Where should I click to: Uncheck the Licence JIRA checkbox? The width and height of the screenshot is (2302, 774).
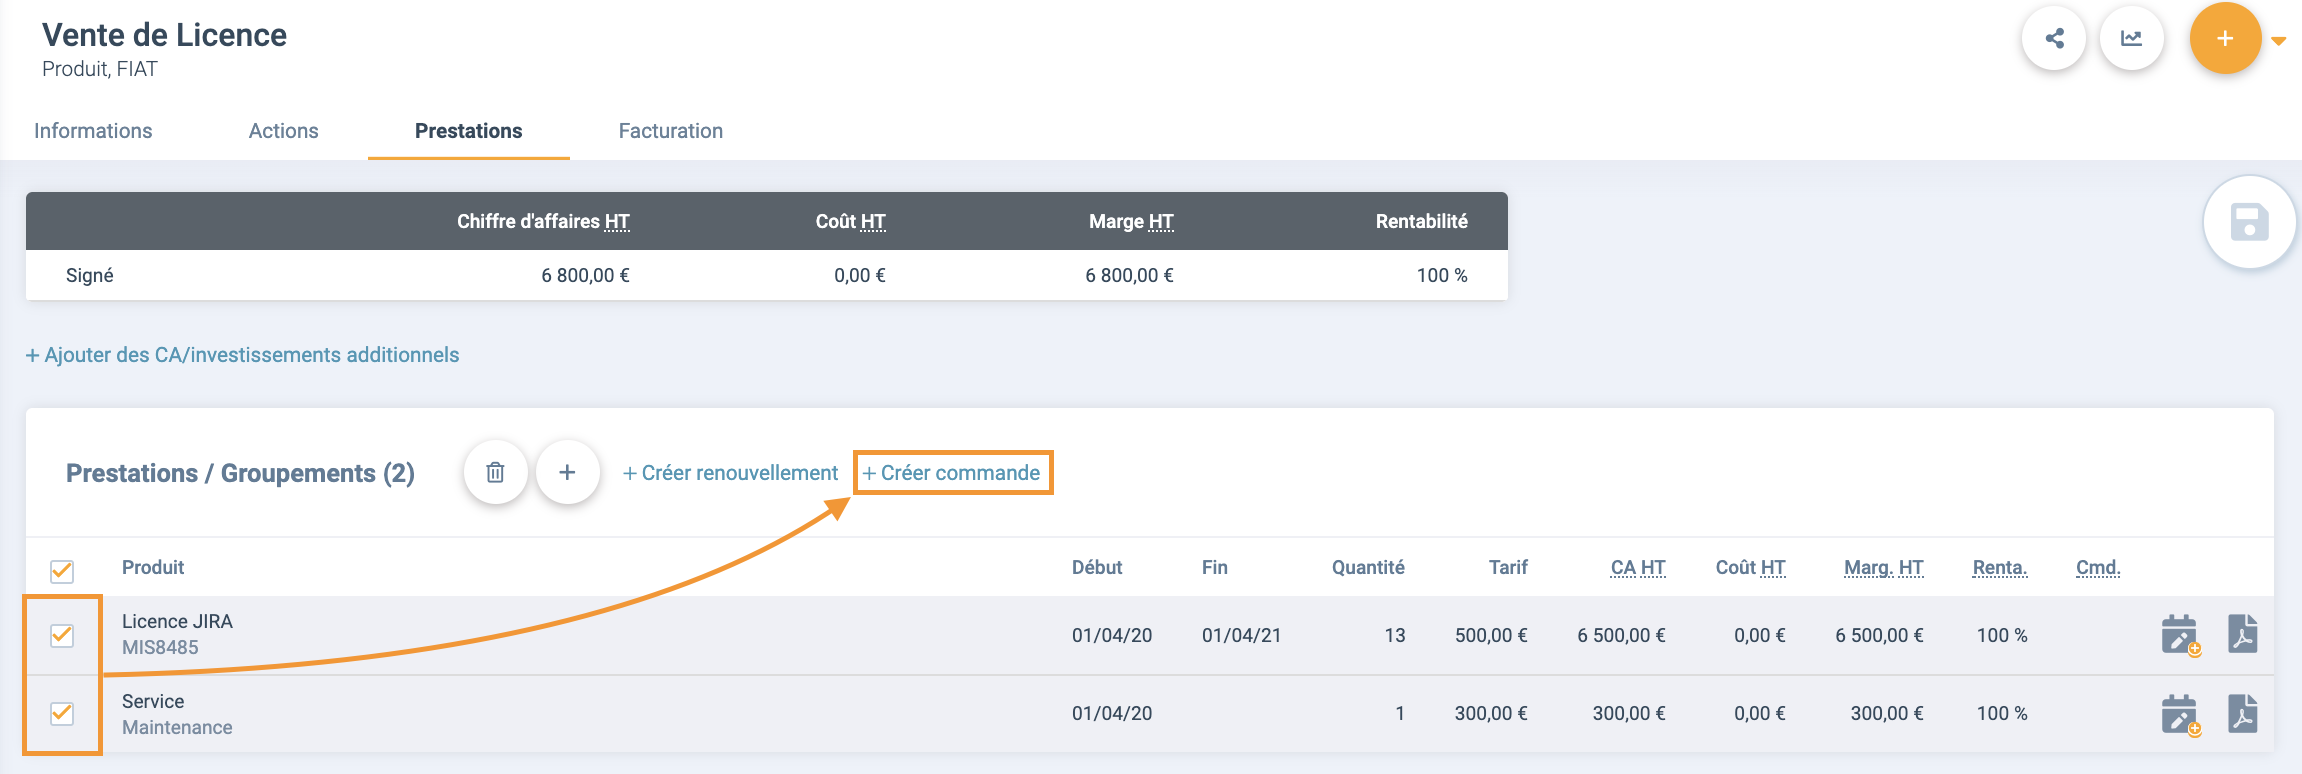tap(62, 635)
